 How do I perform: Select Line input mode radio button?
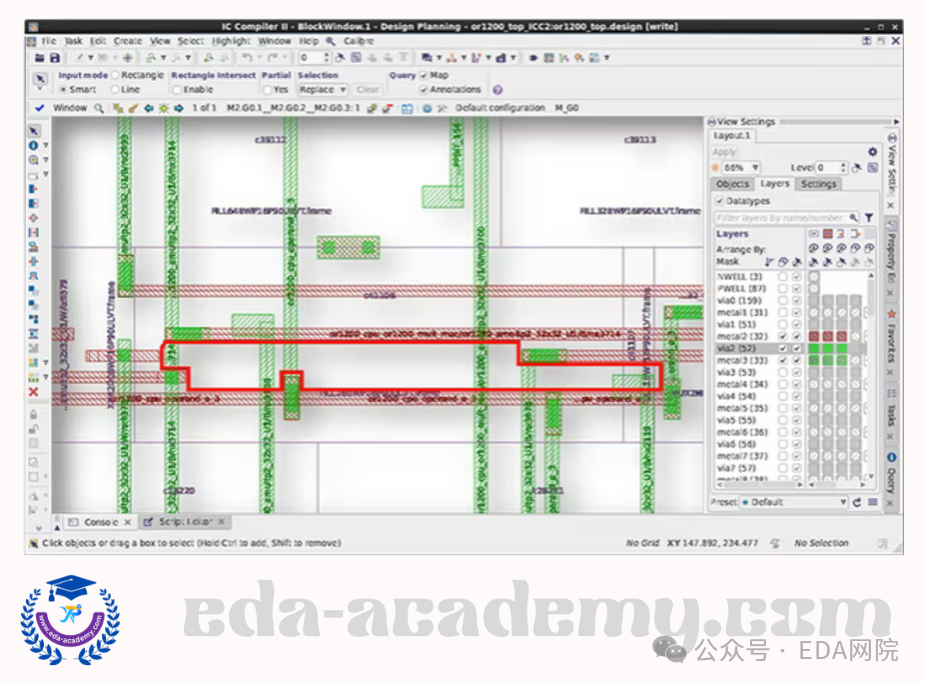[x=115, y=90]
